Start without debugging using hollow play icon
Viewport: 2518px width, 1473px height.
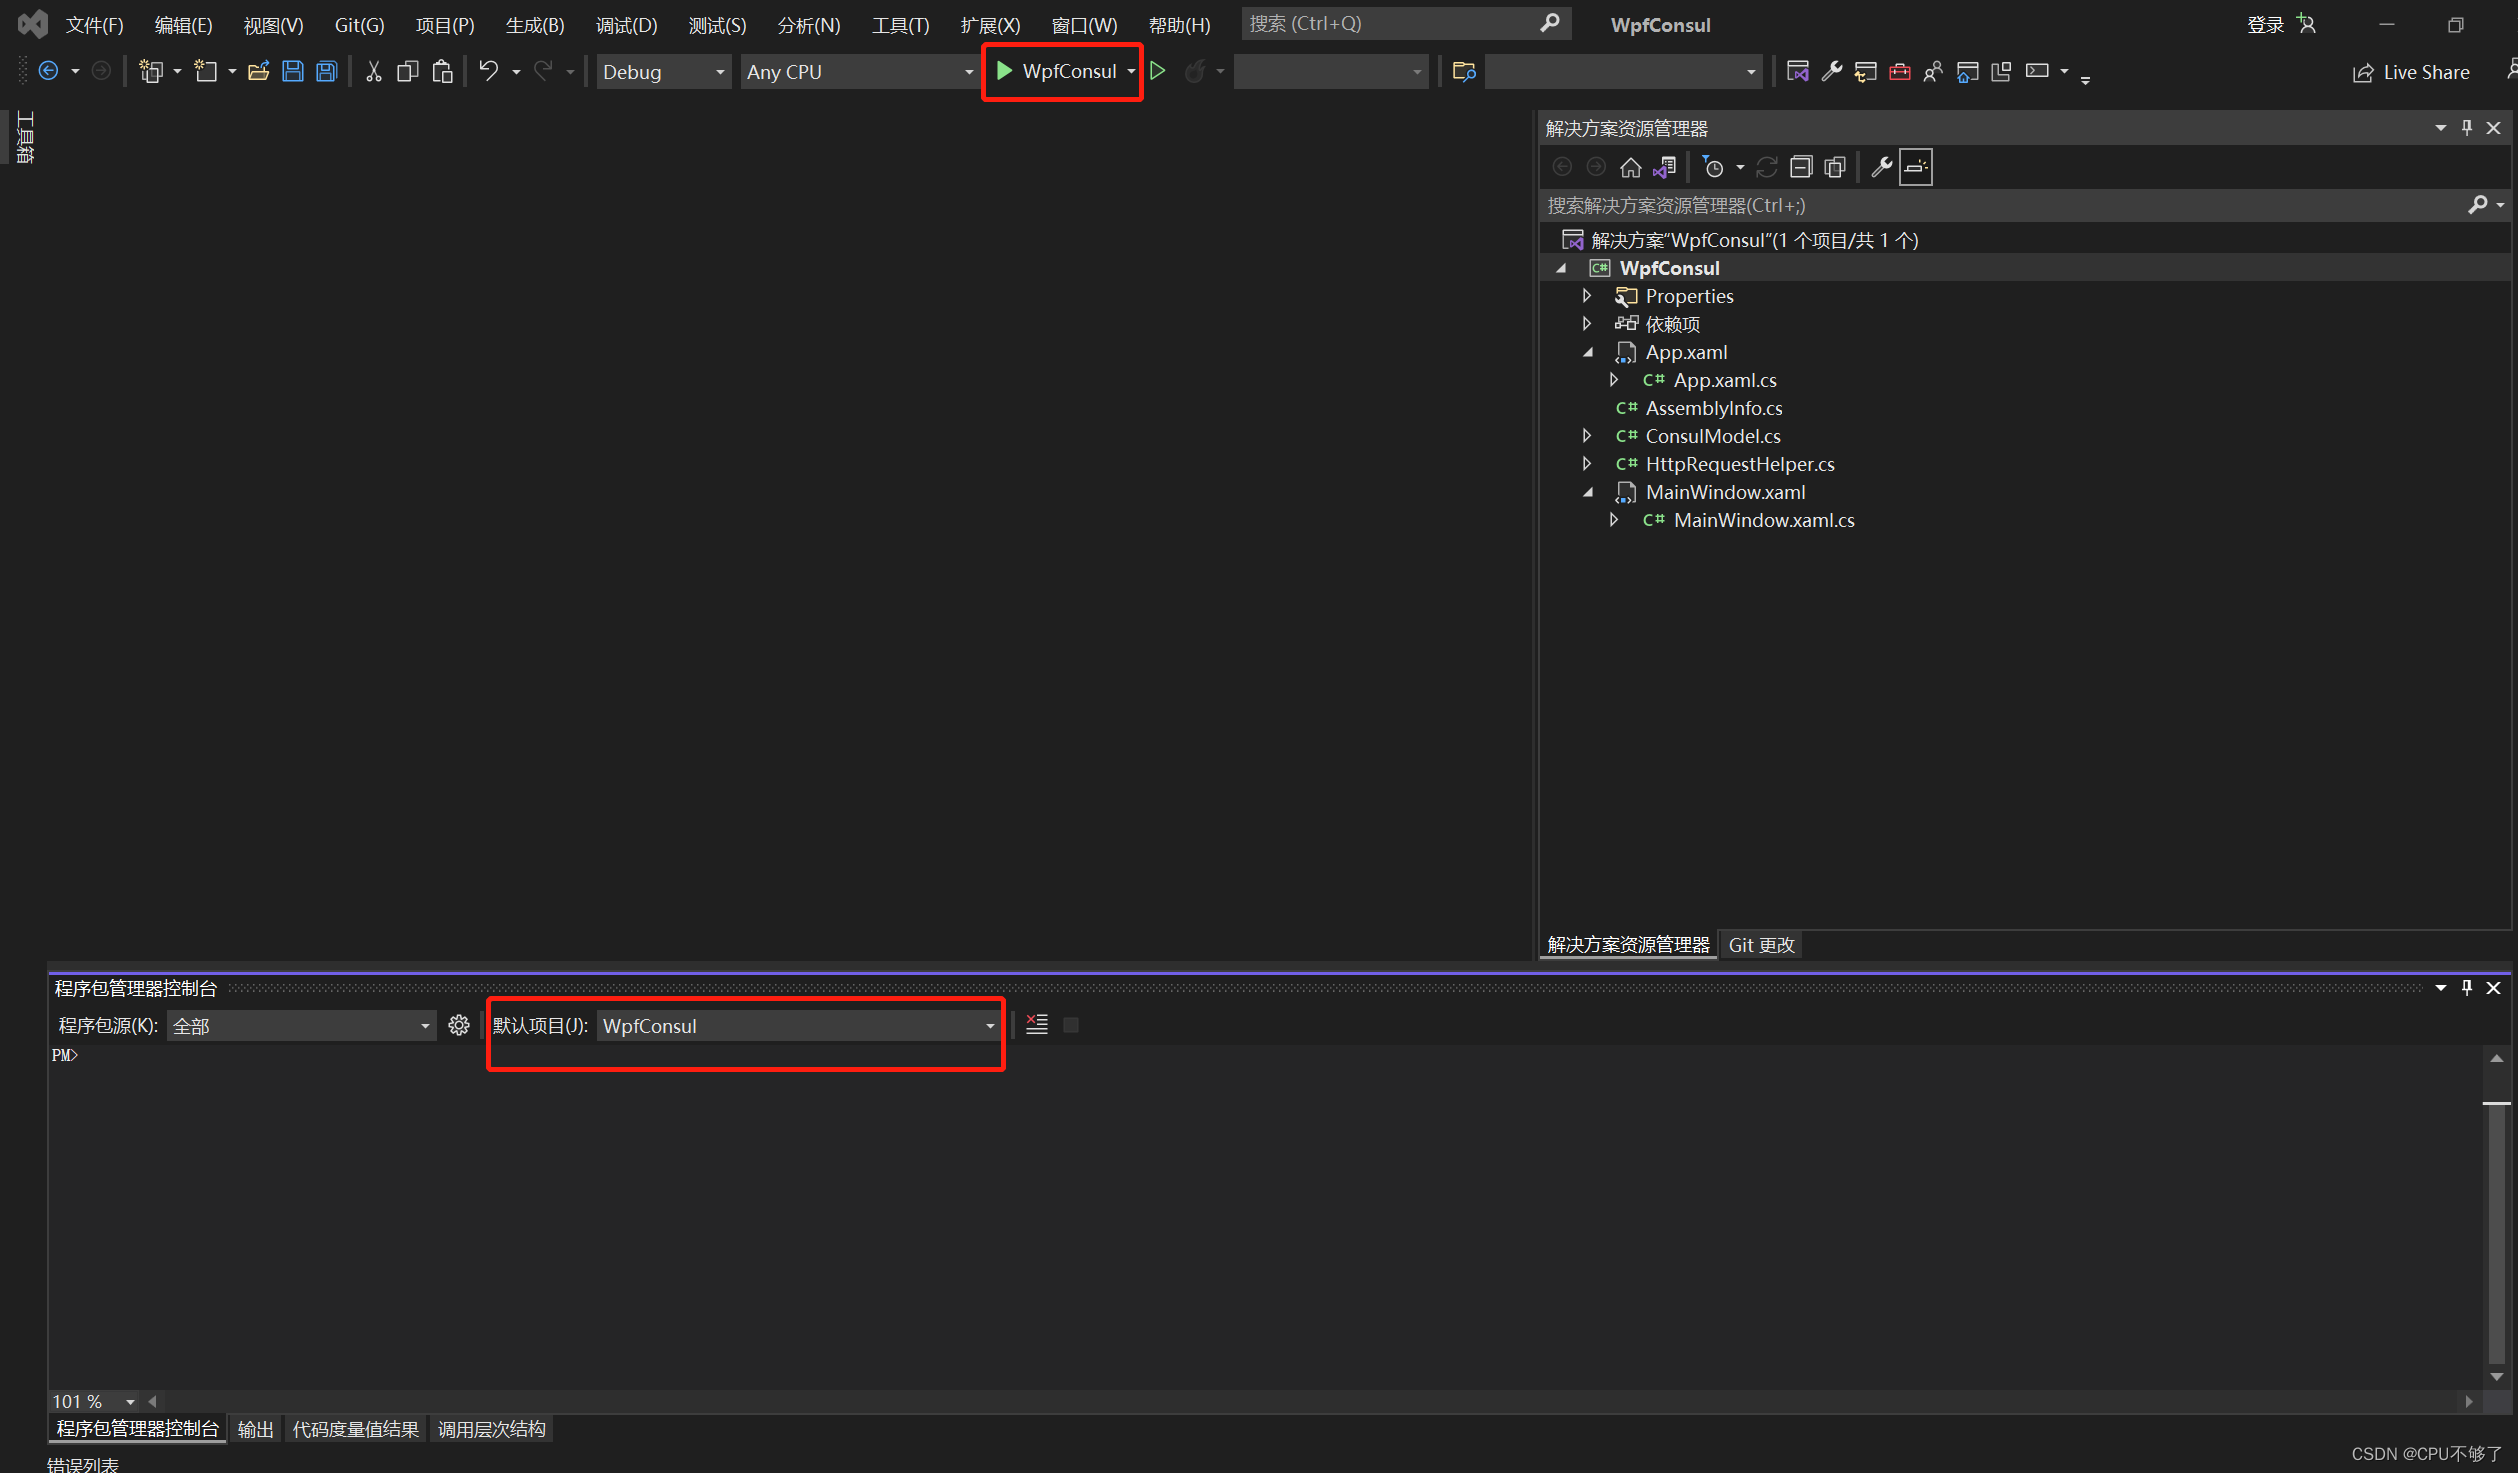tap(1158, 71)
